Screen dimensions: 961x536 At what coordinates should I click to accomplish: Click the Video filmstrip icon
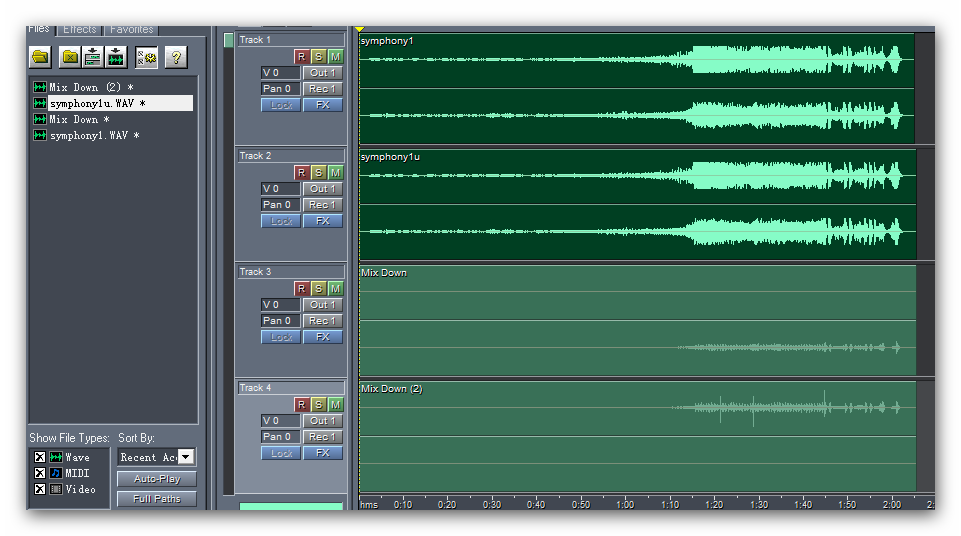[x=56, y=489]
